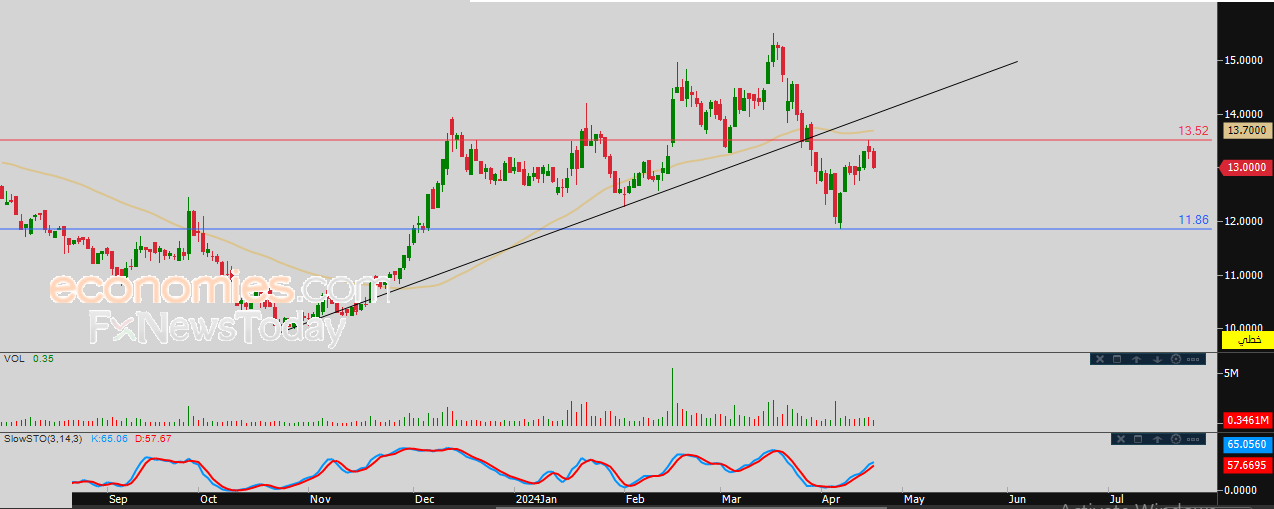The image size is (1274, 509).
Task: Maximize the SlowSTO indicator panel
Action: click(x=1138, y=439)
